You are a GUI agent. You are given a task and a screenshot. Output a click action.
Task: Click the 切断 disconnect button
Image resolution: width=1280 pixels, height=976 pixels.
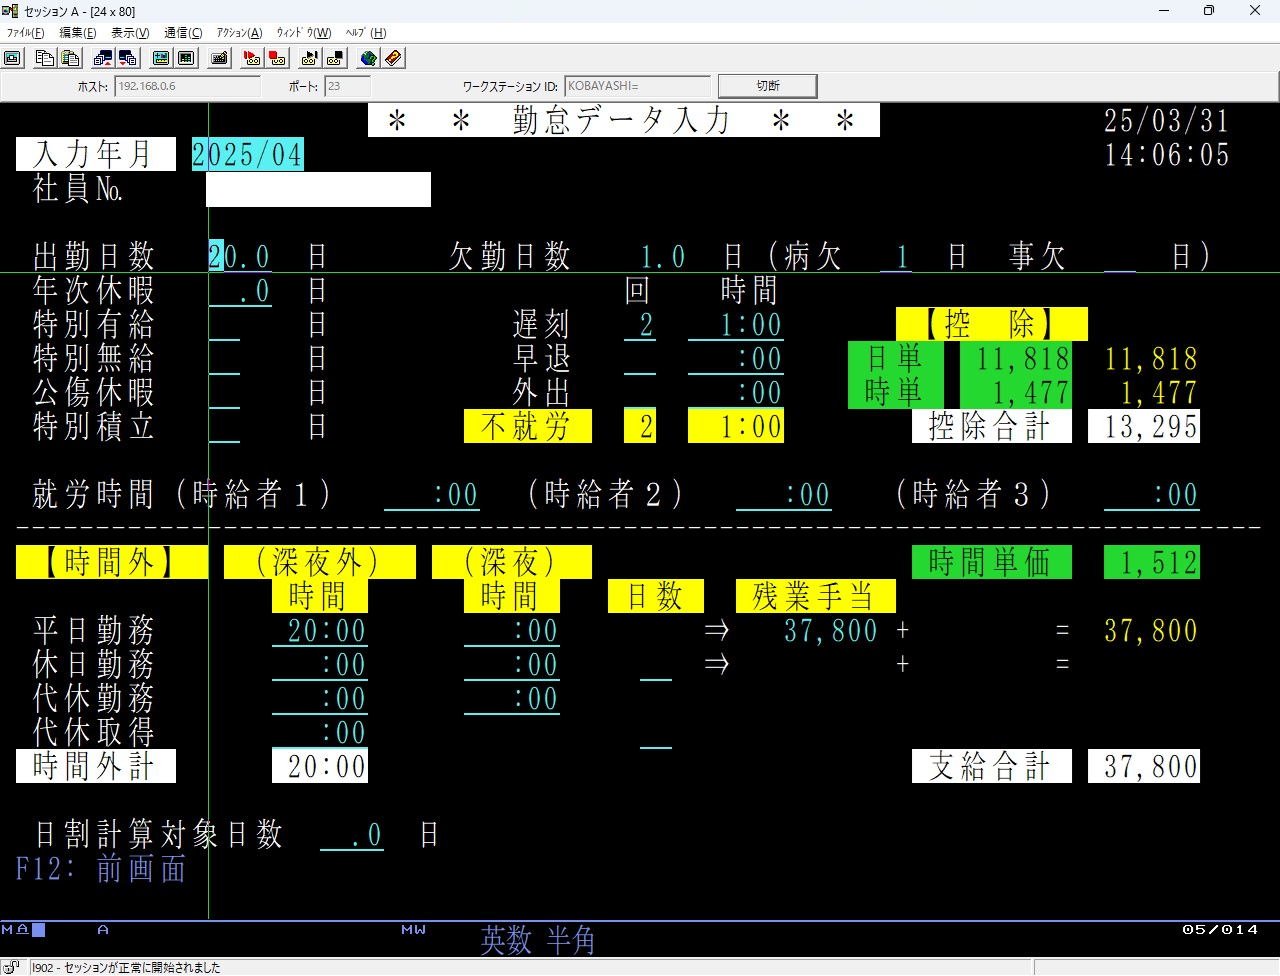[767, 86]
